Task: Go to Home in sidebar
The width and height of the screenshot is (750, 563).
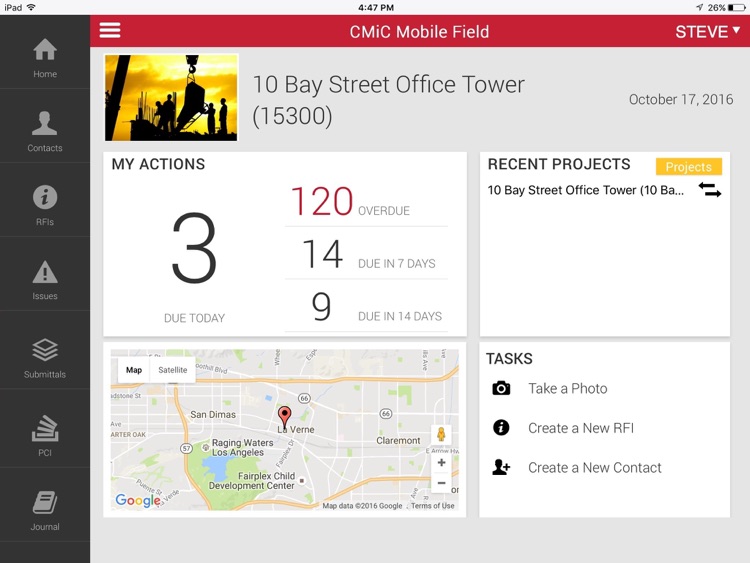Action: [45, 58]
